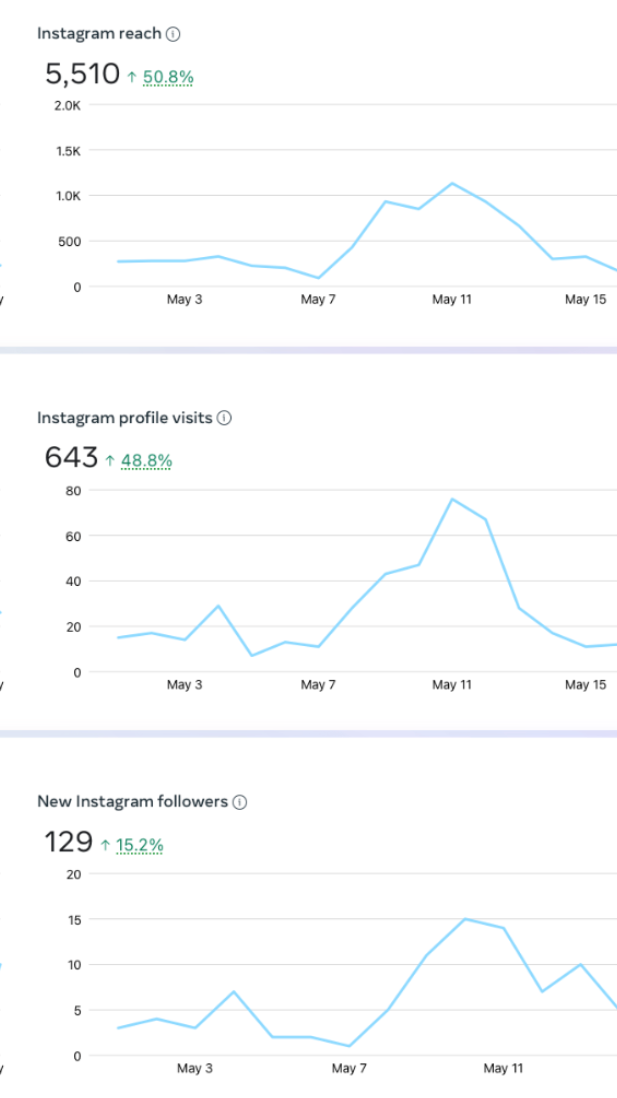The image size is (617, 1098).
Task: Click the 1.0K axis label on reach chart
Action: click(69, 196)
